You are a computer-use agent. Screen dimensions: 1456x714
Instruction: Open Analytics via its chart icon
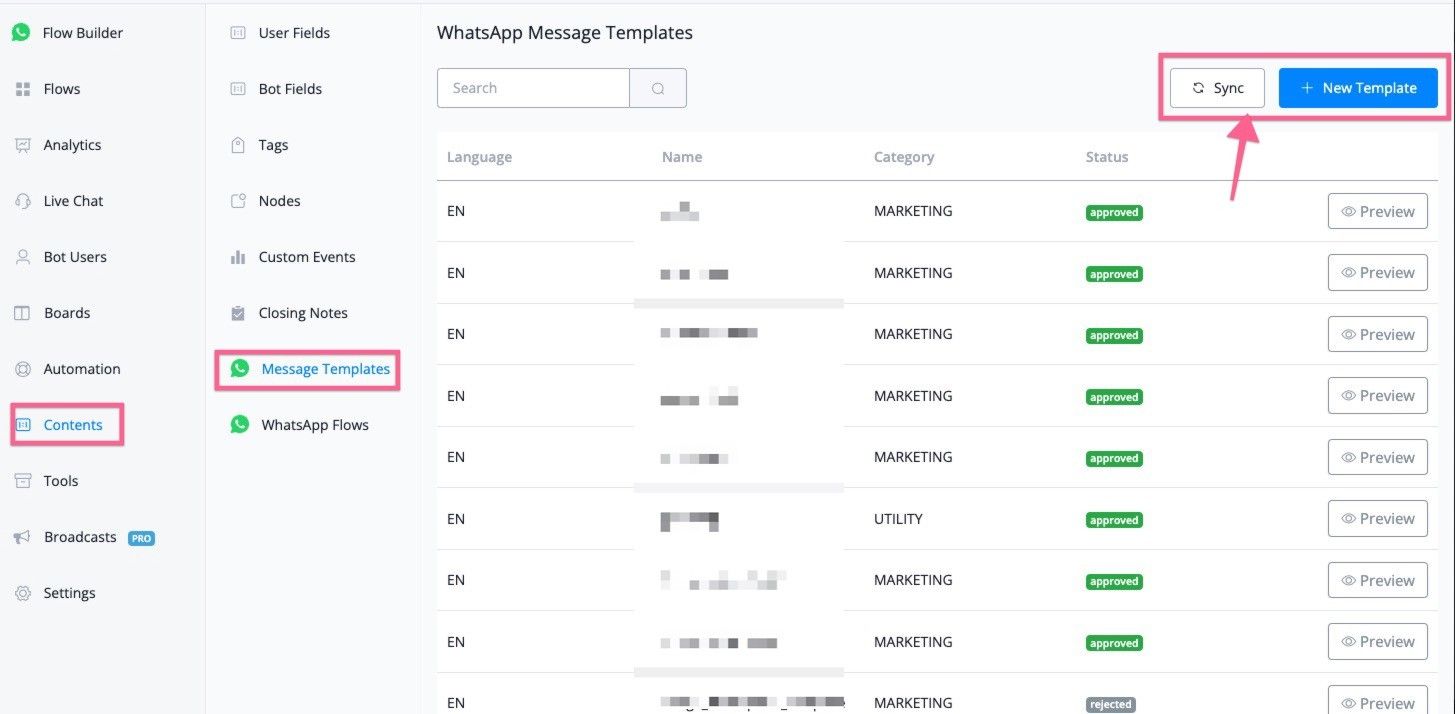[23, 145]
